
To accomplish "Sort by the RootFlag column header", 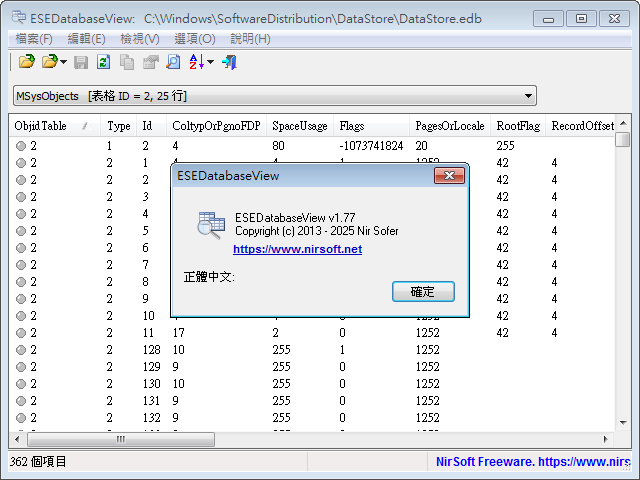I will pyautogui.click(x=518, y=126).
